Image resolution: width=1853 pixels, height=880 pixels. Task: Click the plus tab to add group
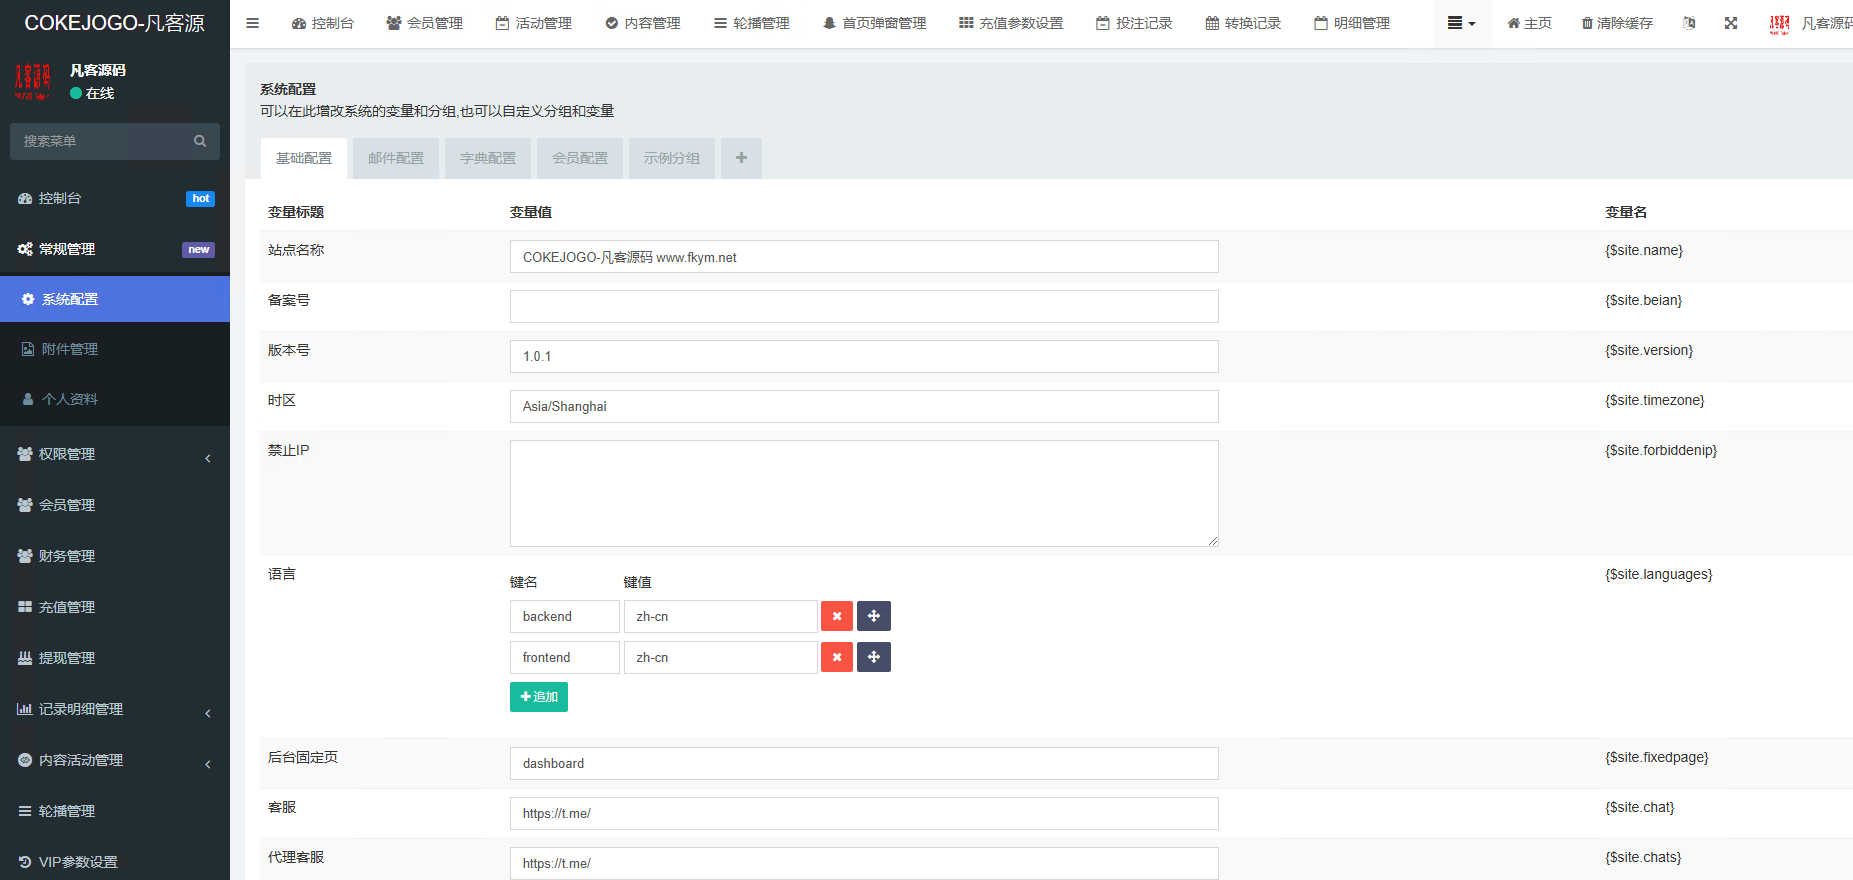pyautogui.click(x=741, y=158)
